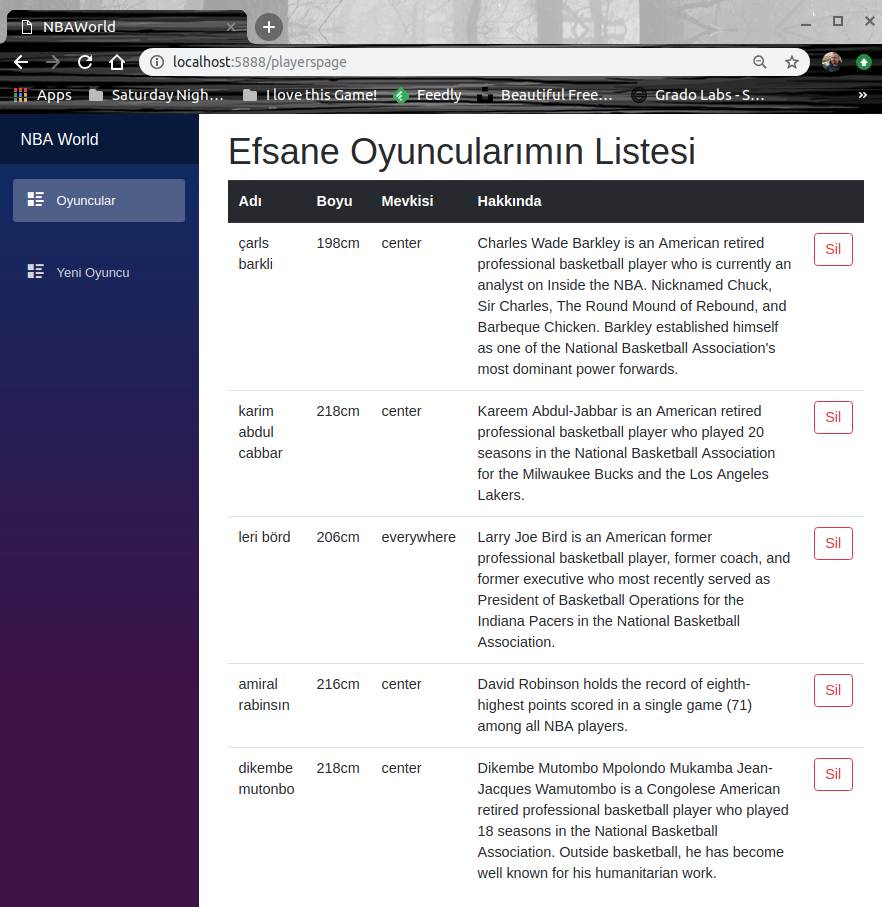Expand the hidden bookmarks overflow chevron

pyautogui.click(x=862, y=95)
